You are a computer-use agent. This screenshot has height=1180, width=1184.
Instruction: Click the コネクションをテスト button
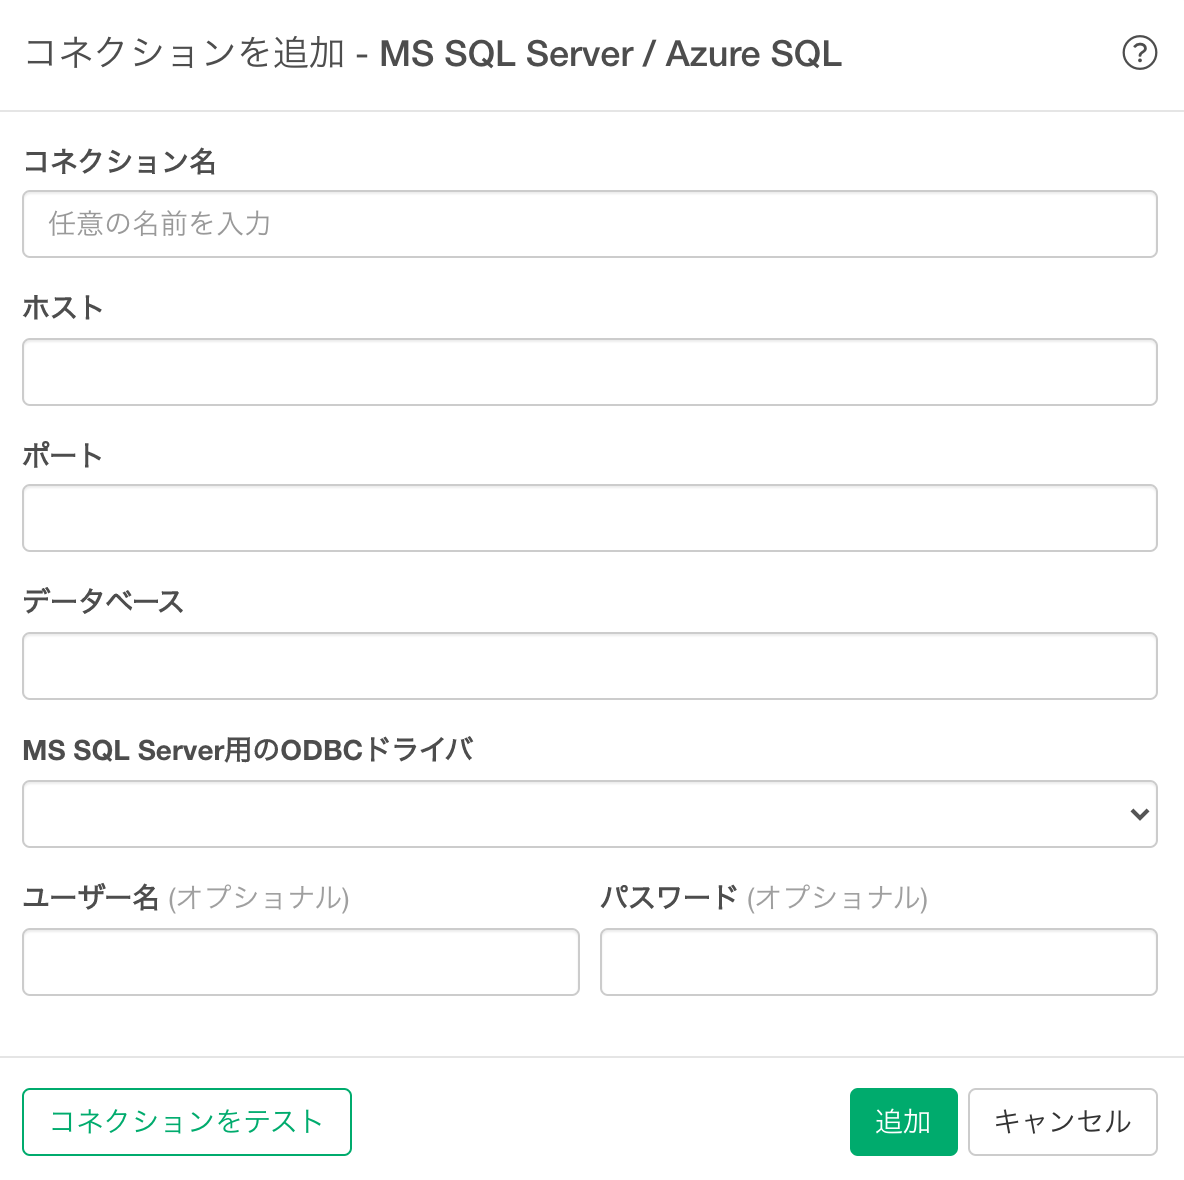pos(187,1122)
